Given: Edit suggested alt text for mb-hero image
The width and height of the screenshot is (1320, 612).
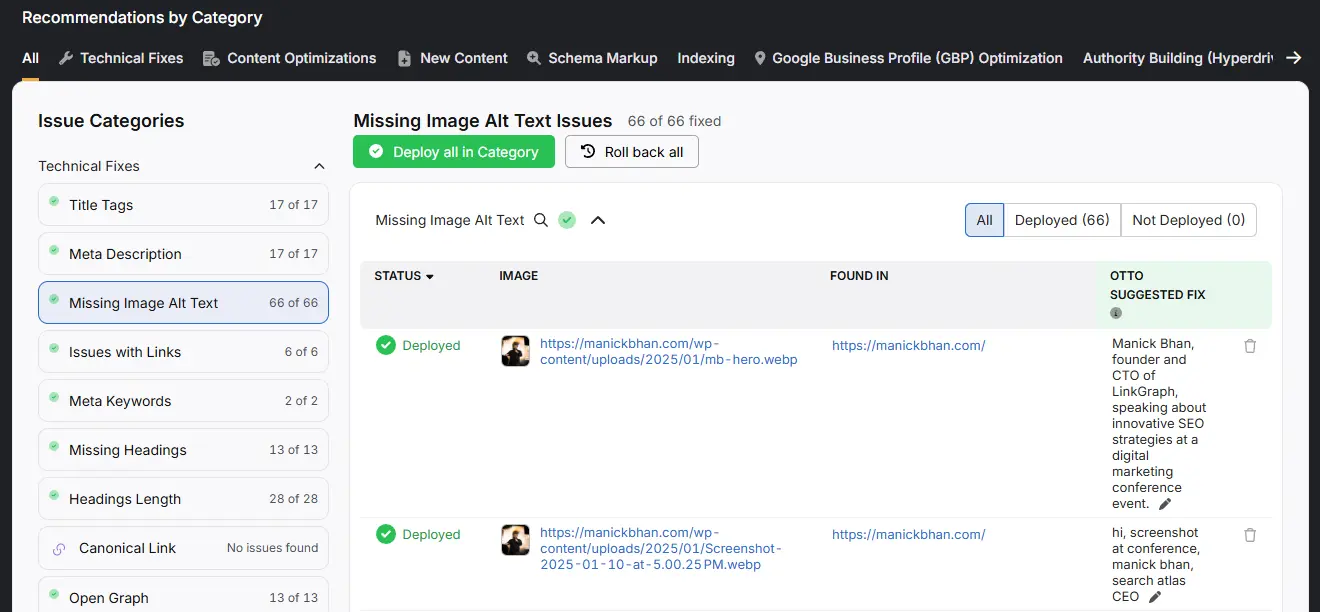Looking at the screenshot, I should click(1165, 504).
